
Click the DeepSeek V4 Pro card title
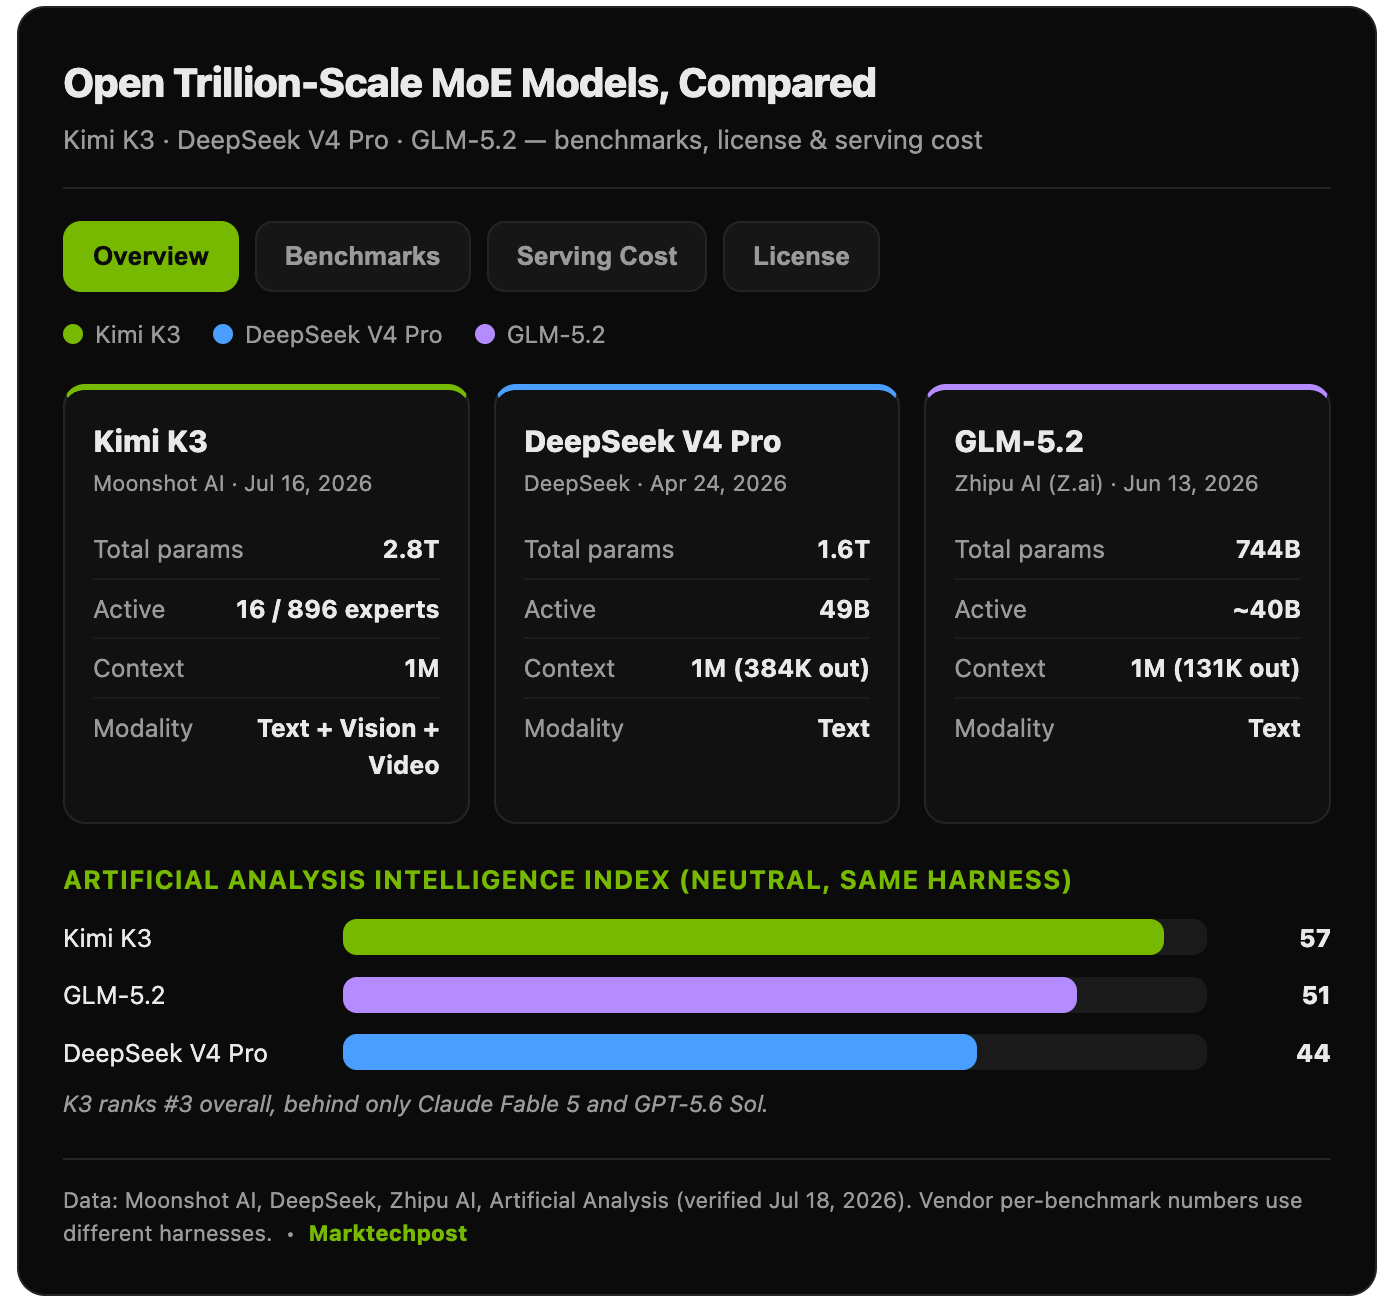tap(652, 441)
